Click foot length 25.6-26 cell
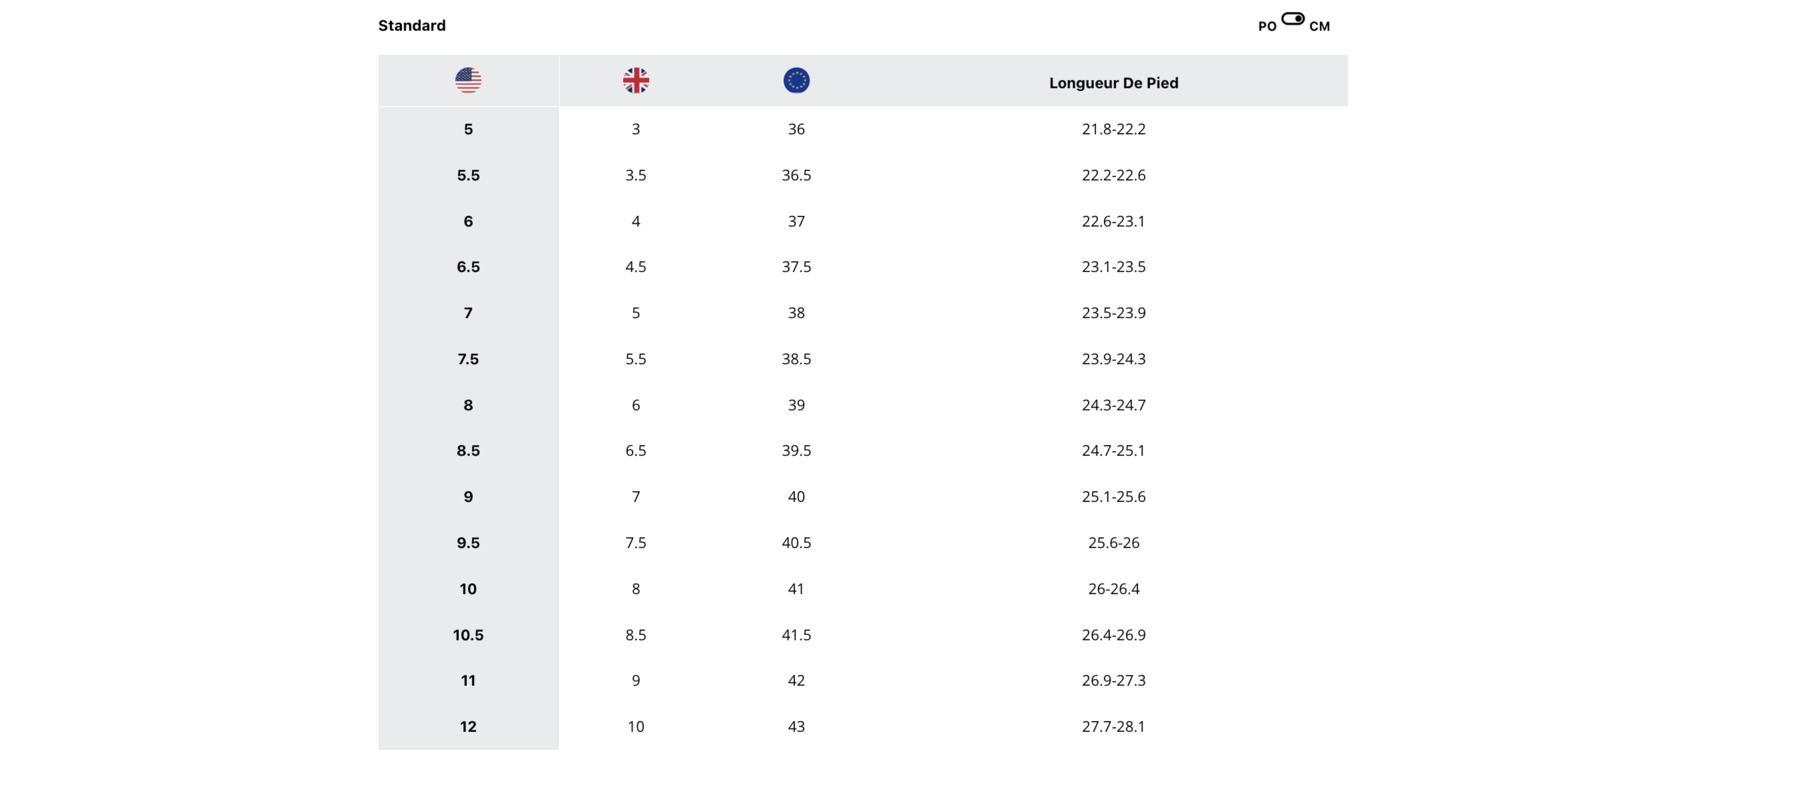The width and height of the screenshot is (1800, 798). pos(1113,543)
